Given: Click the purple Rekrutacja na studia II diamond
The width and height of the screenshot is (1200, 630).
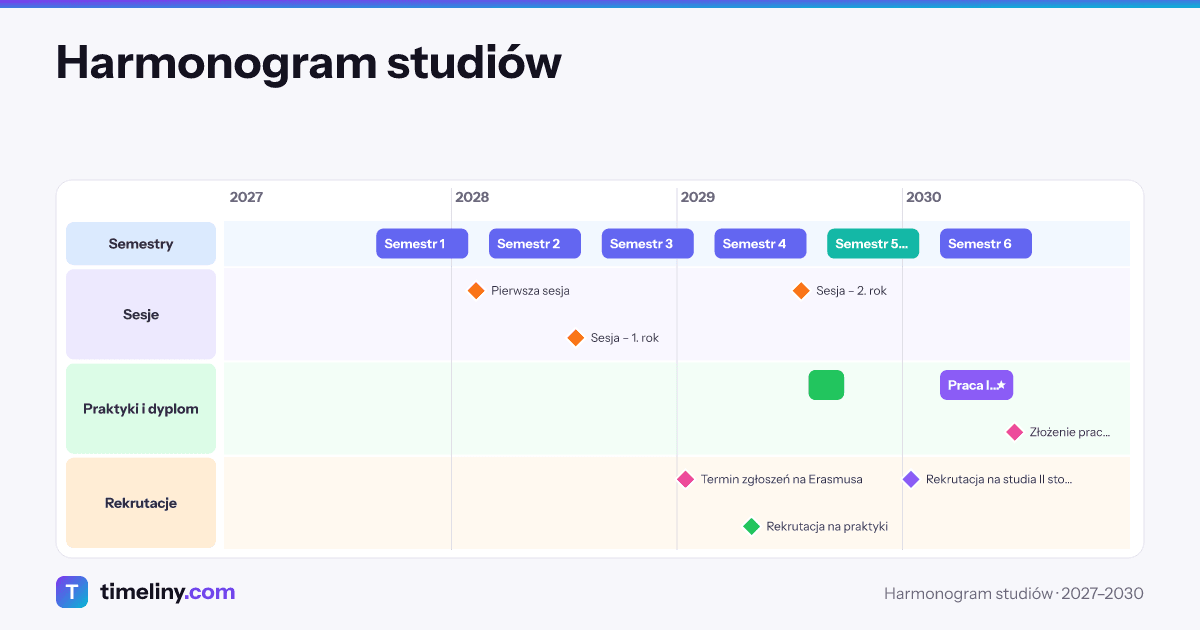Looking at the screenshot, I should (x=911, y=479).
